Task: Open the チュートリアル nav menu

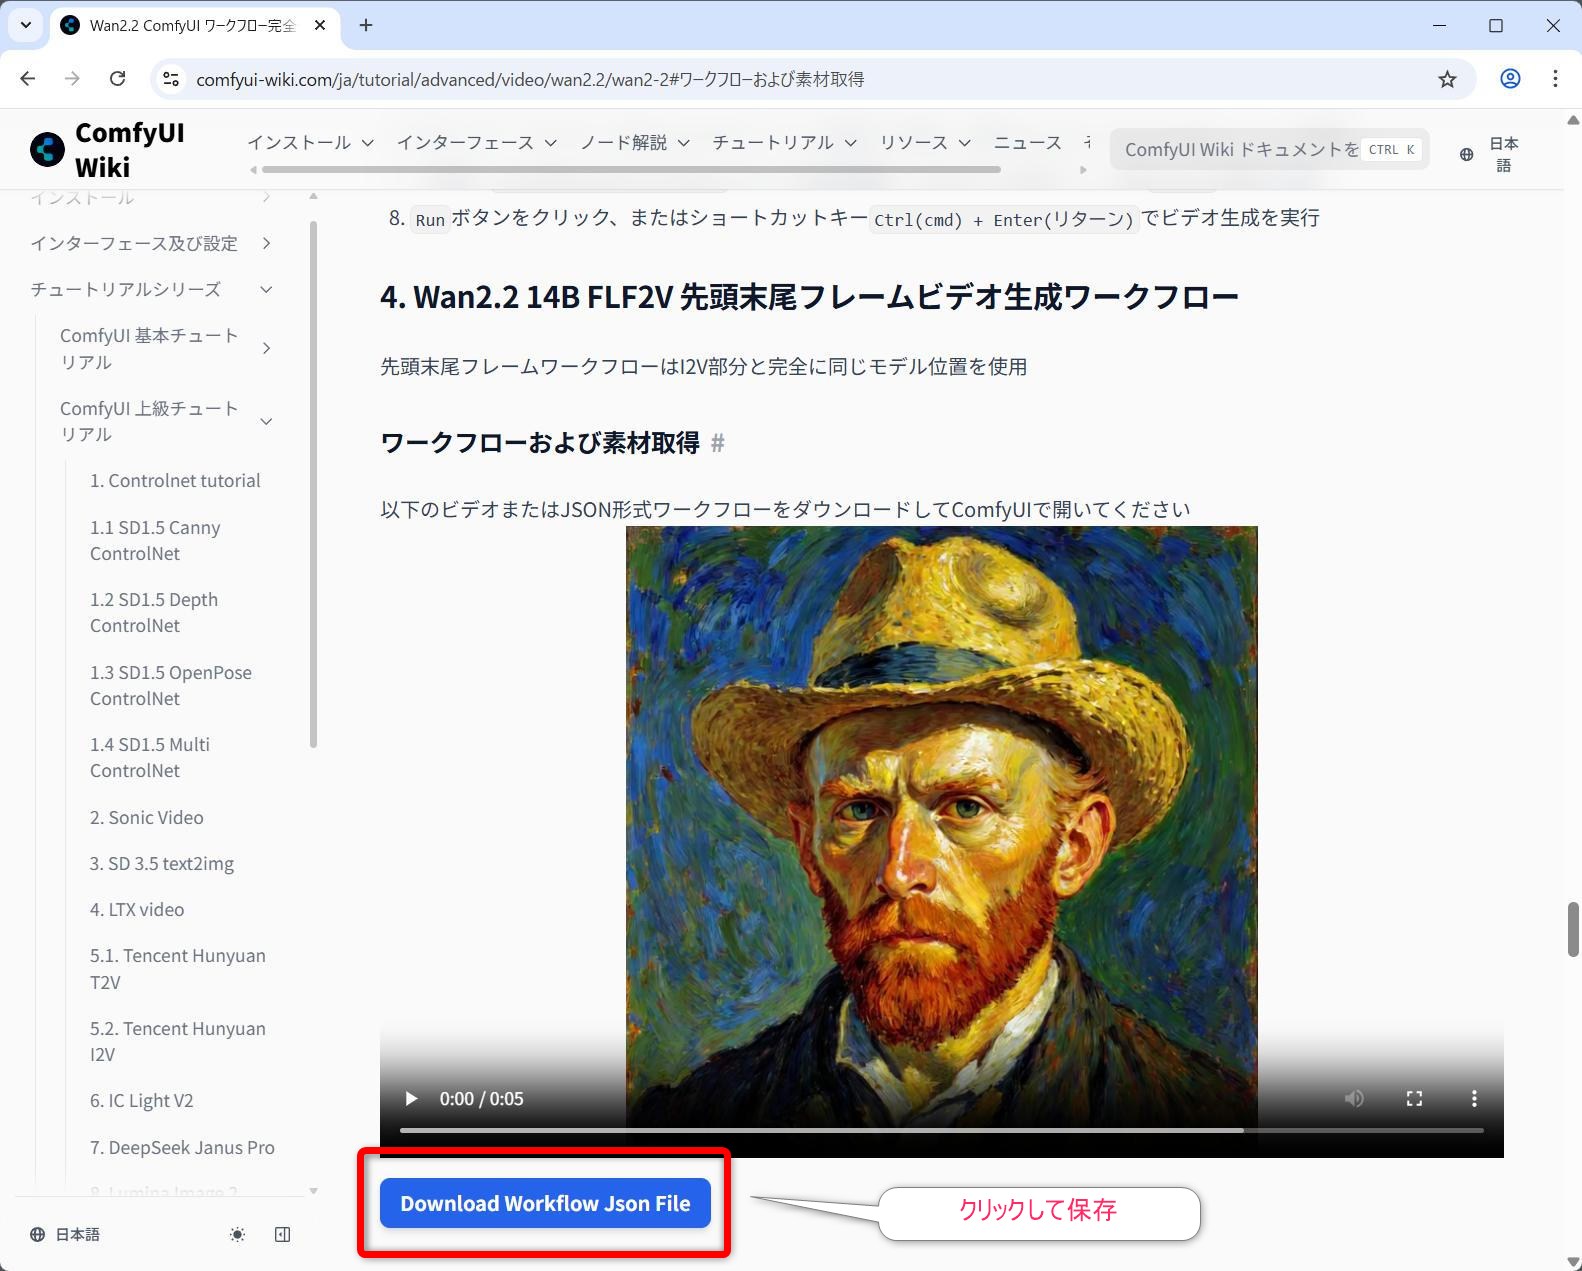Action: (784, 143)
